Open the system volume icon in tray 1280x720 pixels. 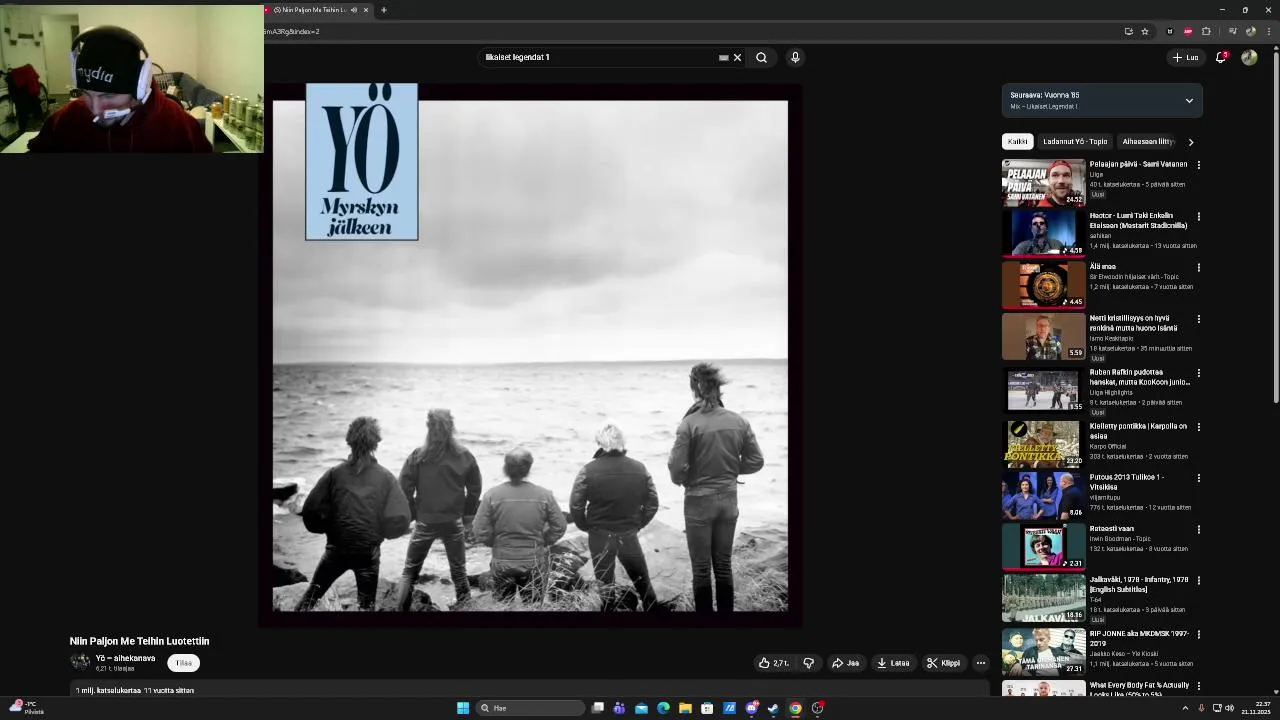click(x=1229, y=708)
